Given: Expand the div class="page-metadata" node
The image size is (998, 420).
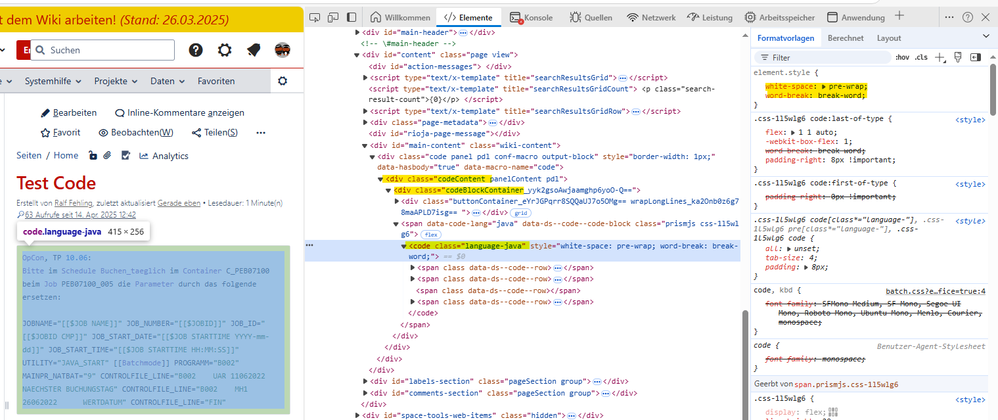Looking at the screenshot, I should click(x=365, y=122).
